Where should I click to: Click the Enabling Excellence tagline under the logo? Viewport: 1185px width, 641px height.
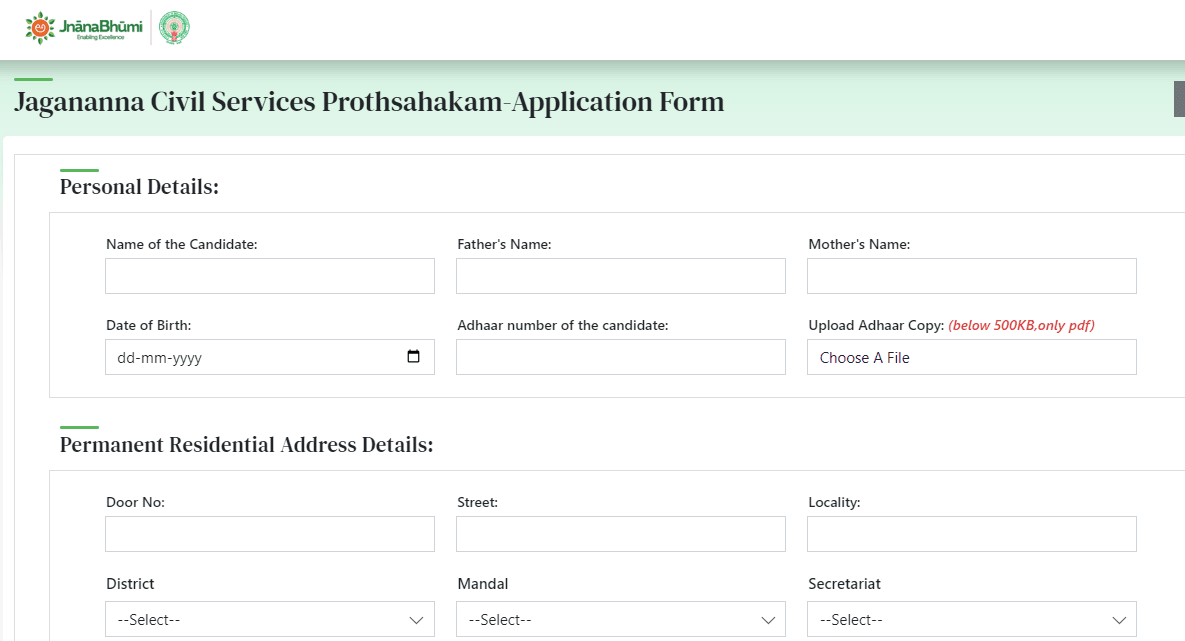pos(100,37)
